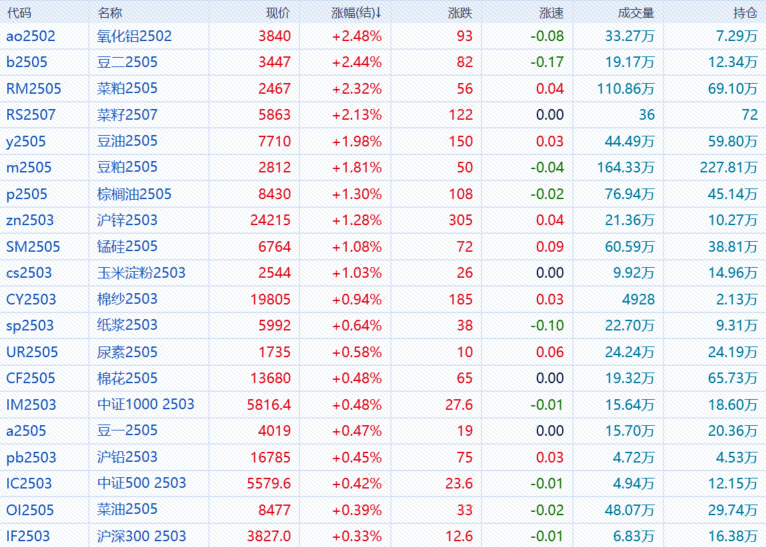Click the zn2503 code link
The height and width of the screenshot is (547, 766).
pos(30,220)
